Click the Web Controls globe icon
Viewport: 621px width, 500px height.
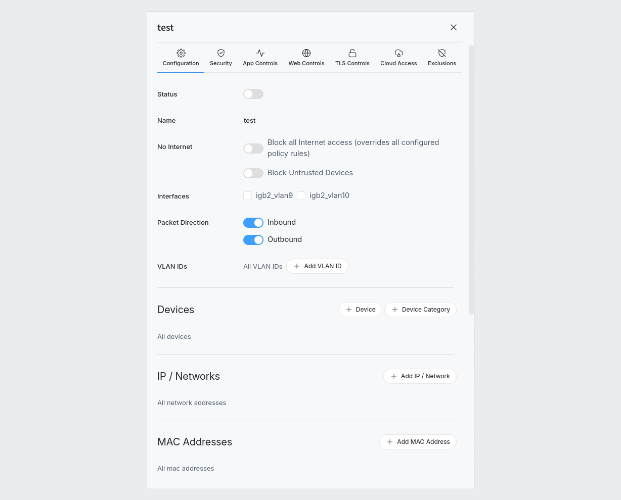306,52
